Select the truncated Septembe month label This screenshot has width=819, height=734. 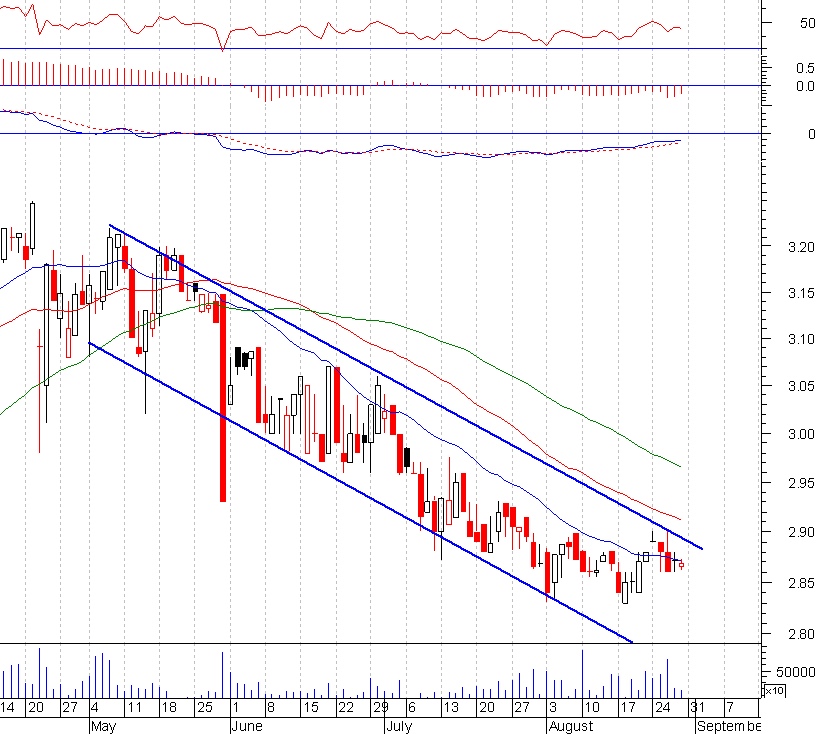[x=729, y=727]
